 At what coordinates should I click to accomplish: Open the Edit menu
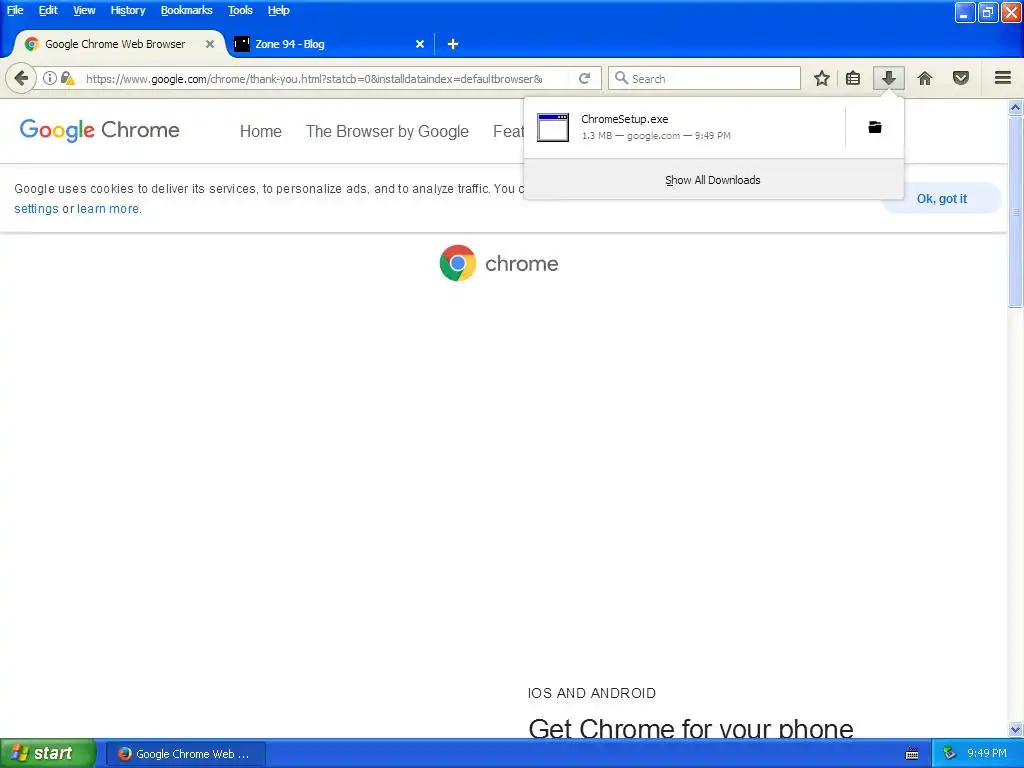[x=48, y=10]
